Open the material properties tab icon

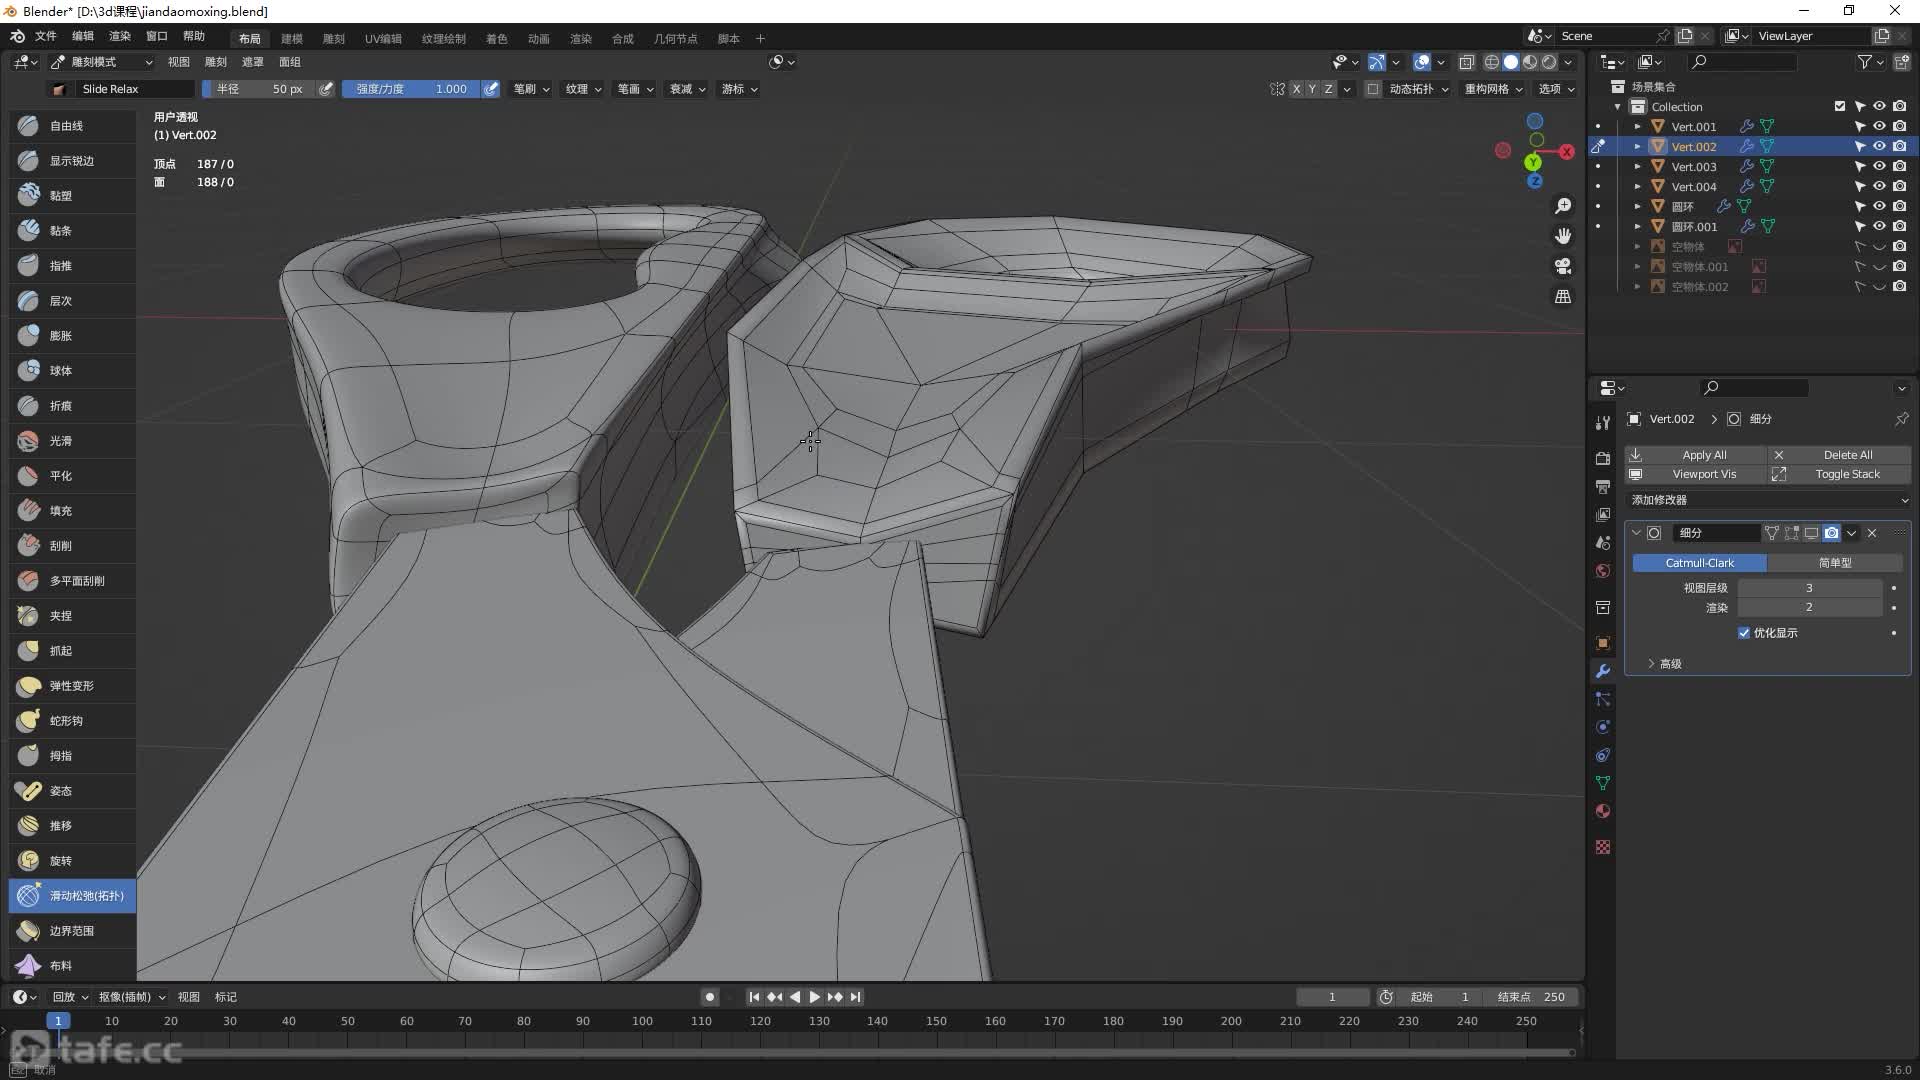pos(1603,811)
